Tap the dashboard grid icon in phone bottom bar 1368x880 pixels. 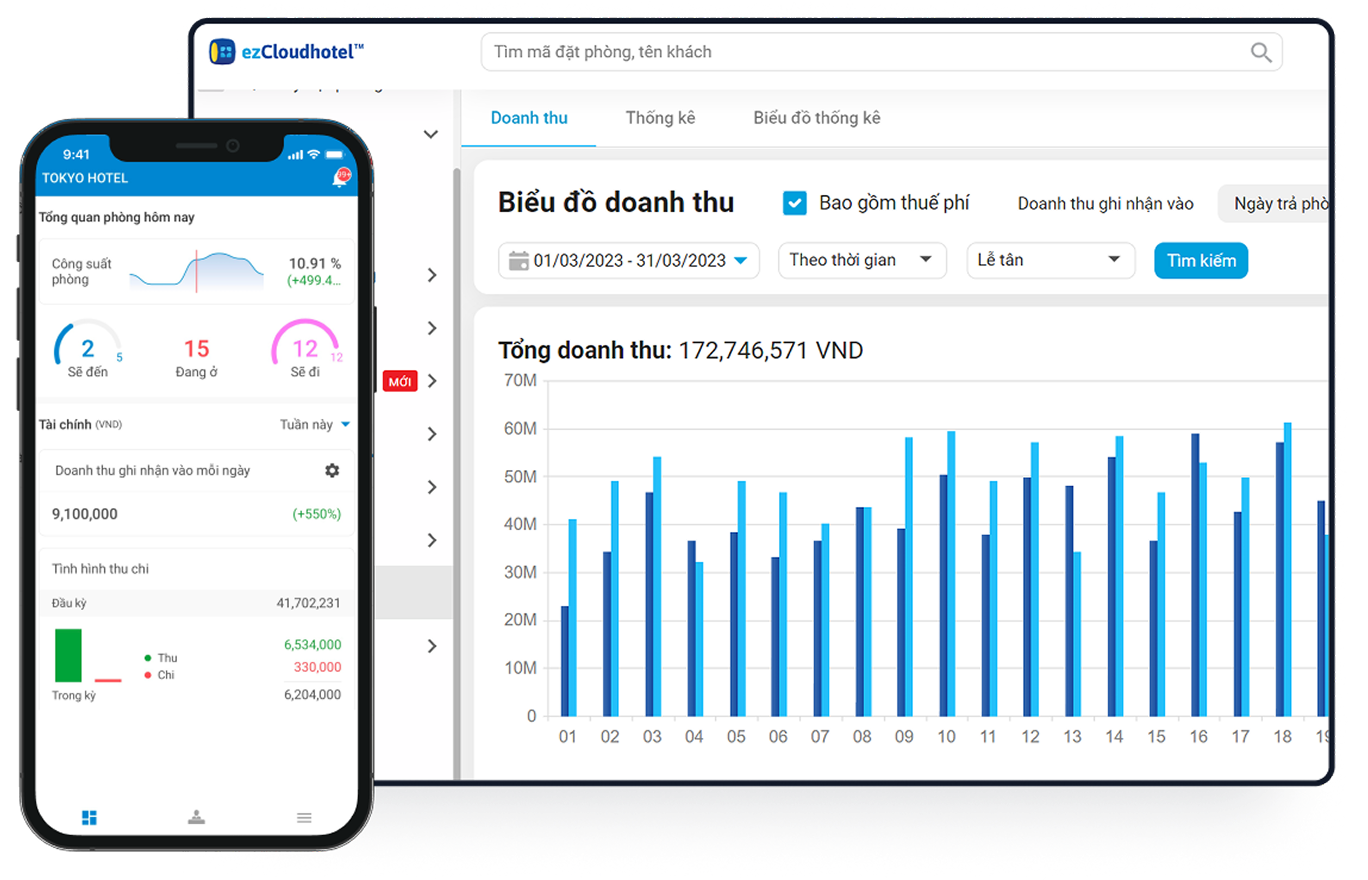pos(89,818)
